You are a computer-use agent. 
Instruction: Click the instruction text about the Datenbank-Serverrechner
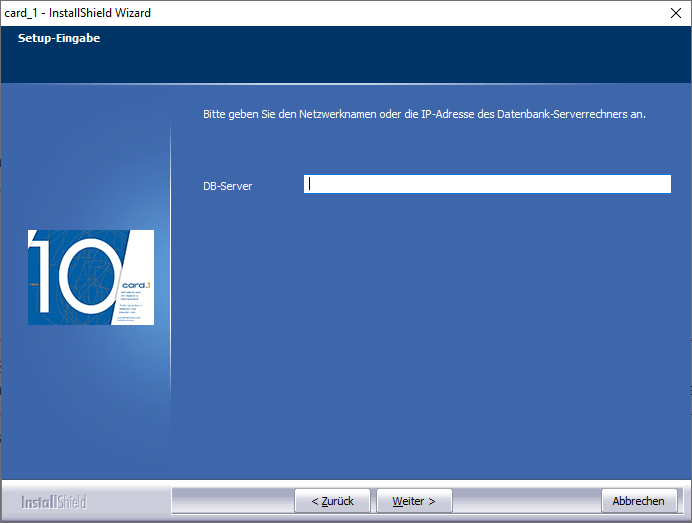pos(424,115)
